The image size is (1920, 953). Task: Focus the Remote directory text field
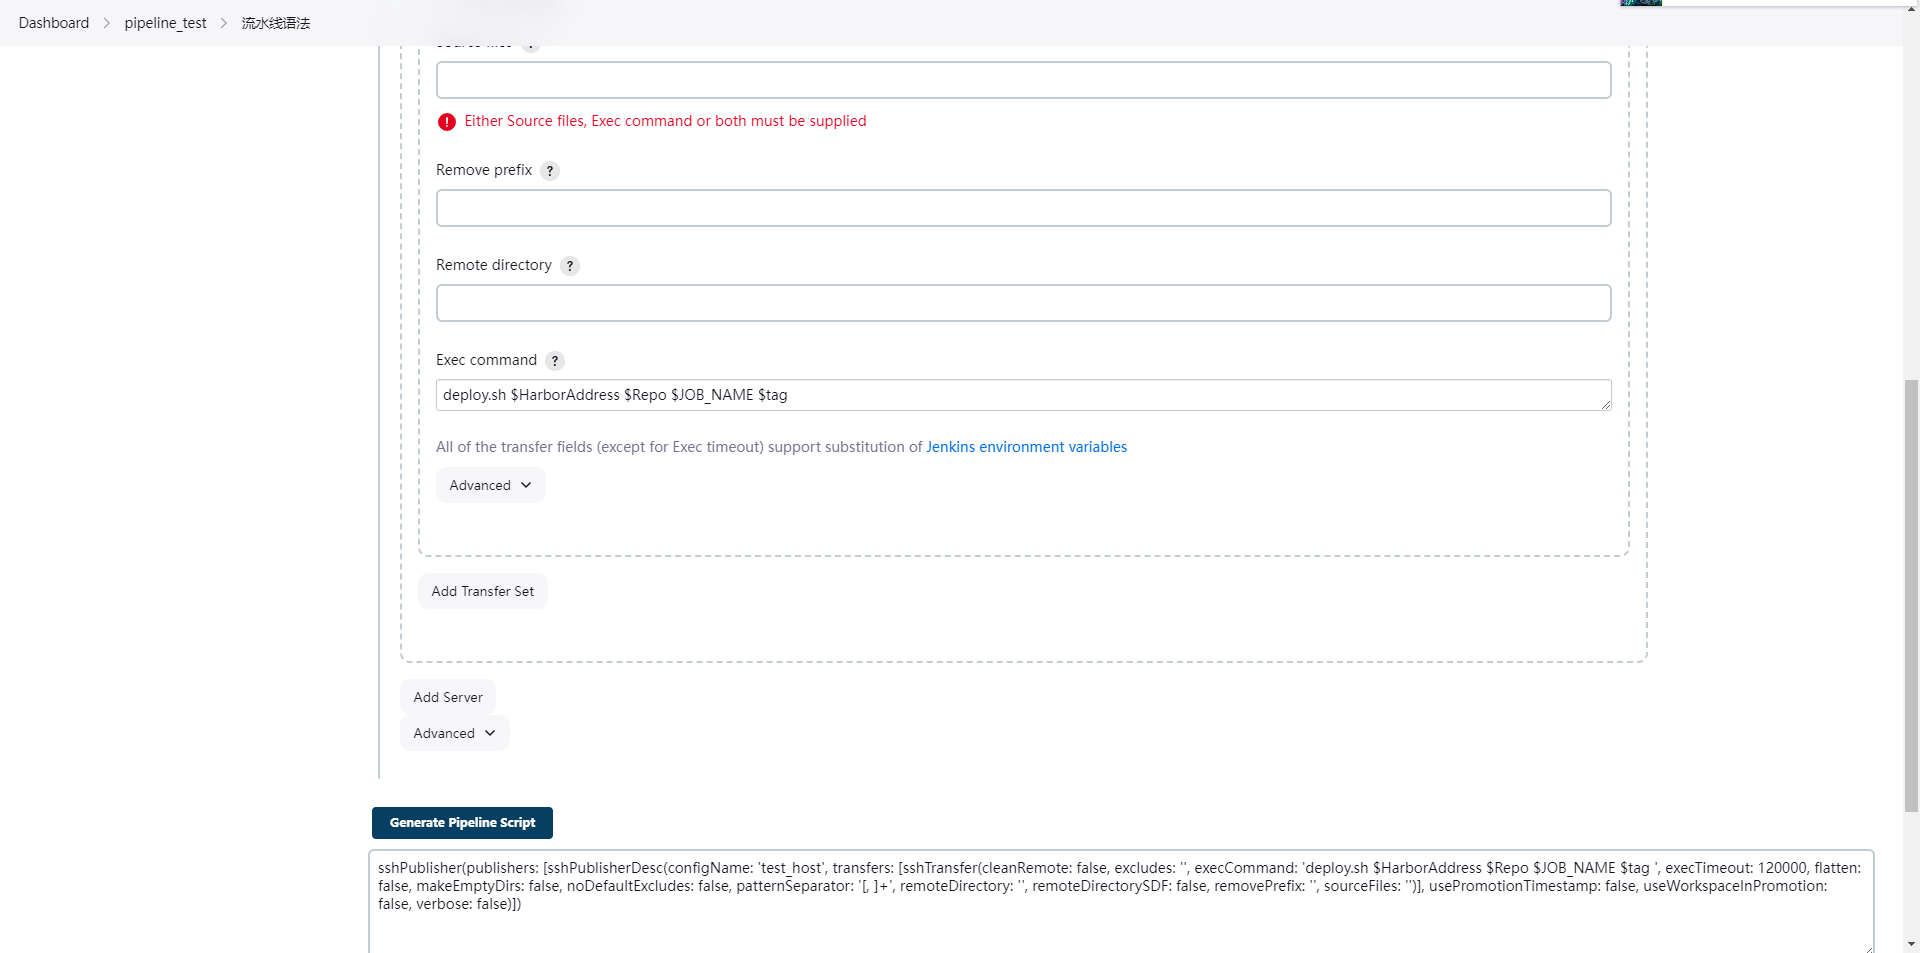coord(1023,303)
